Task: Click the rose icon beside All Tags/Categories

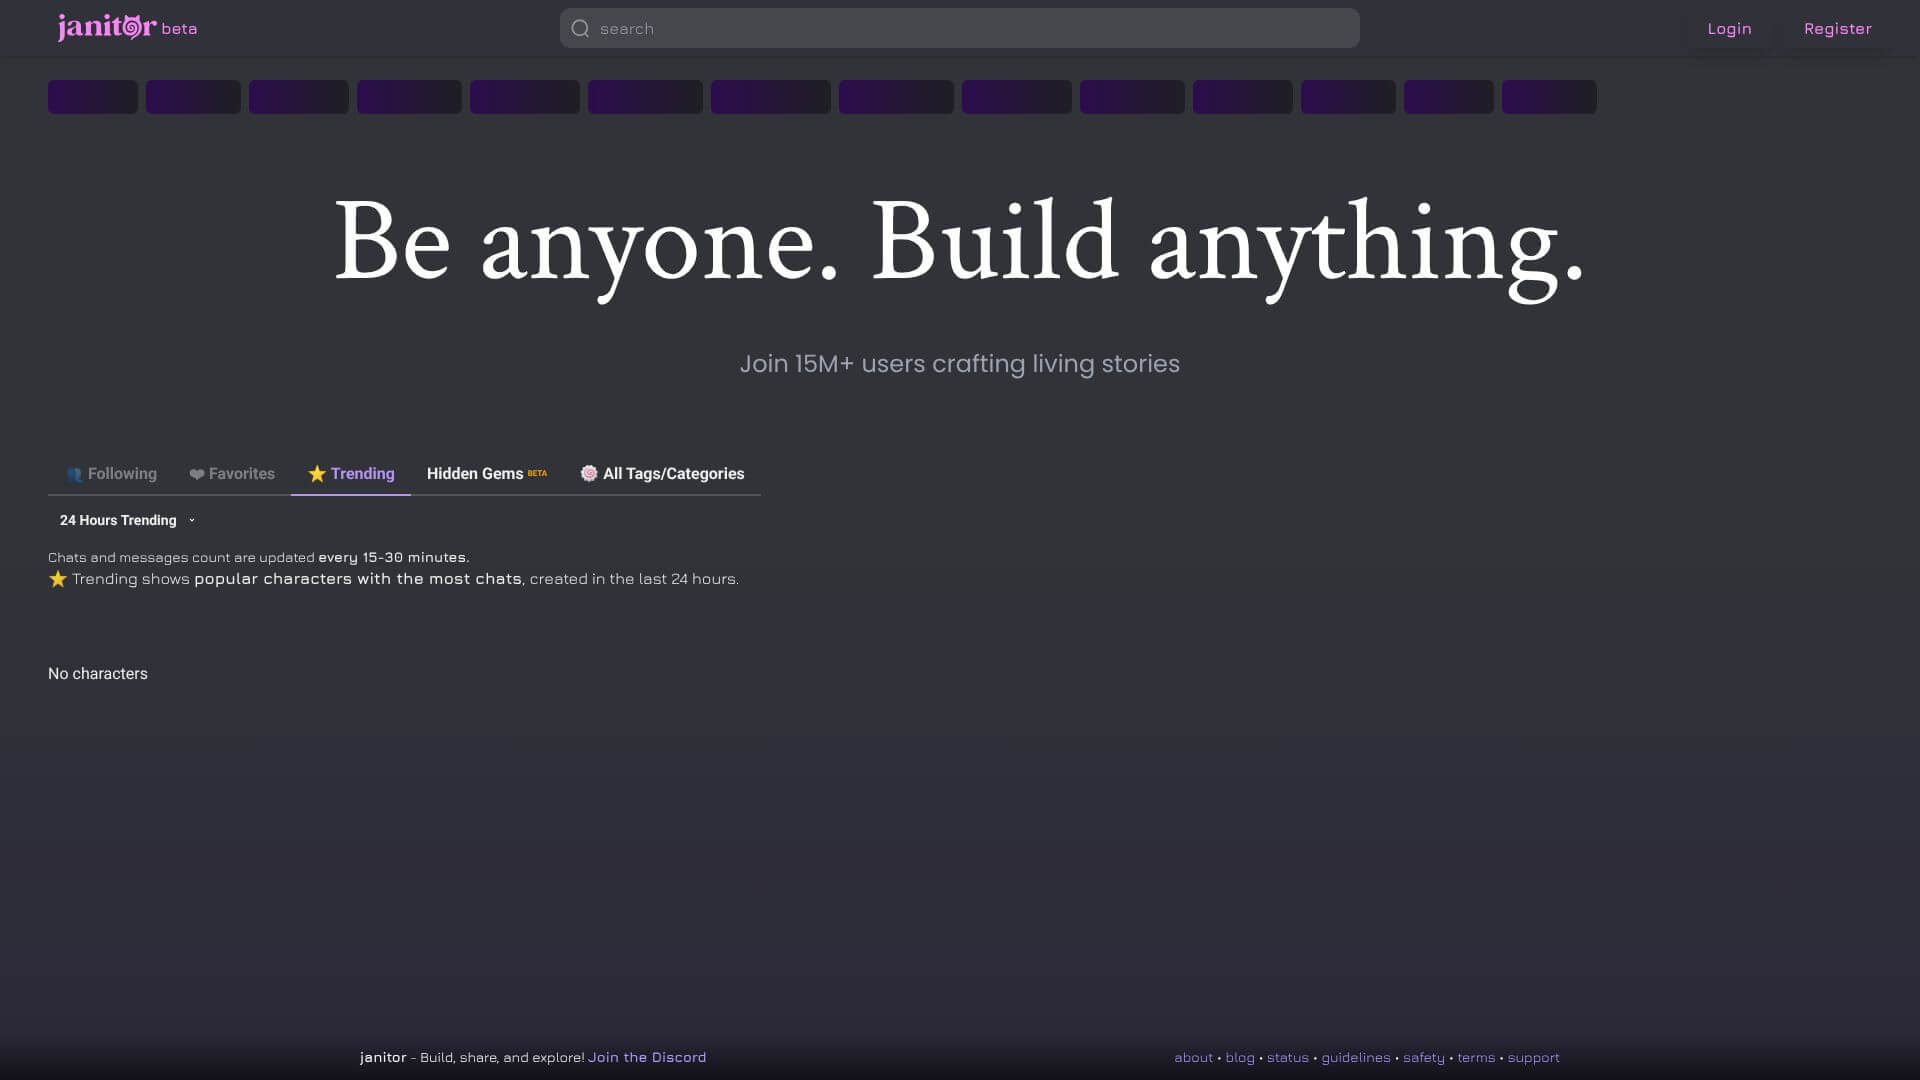Action: 588,473
